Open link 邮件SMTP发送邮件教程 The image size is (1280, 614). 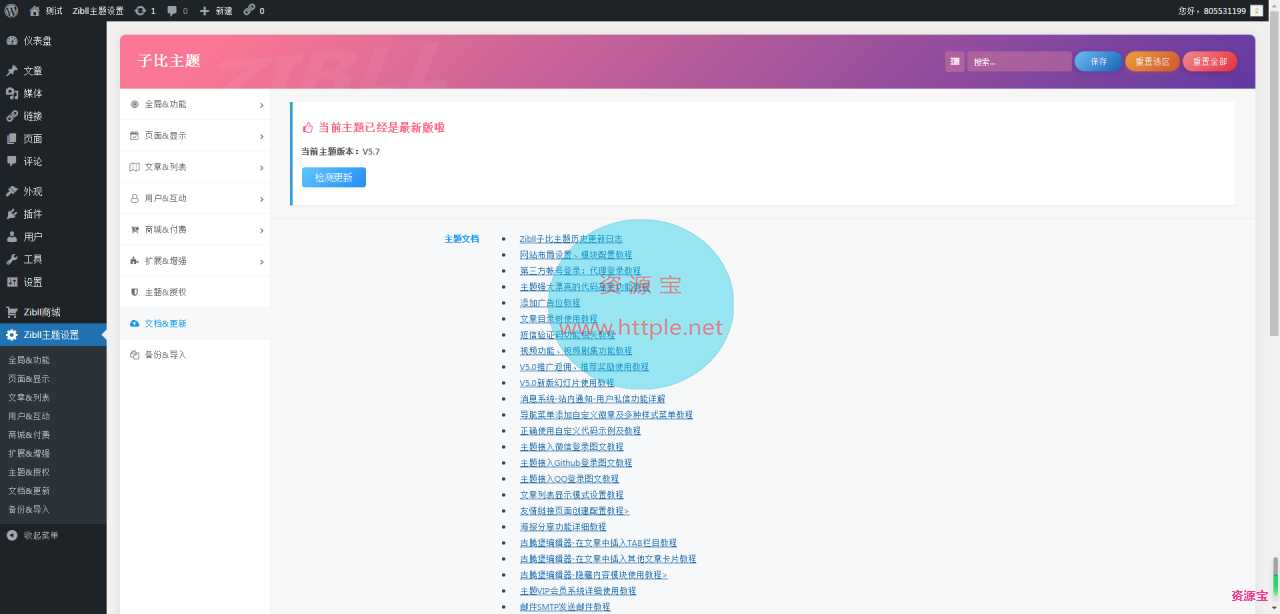pos(565,607)
